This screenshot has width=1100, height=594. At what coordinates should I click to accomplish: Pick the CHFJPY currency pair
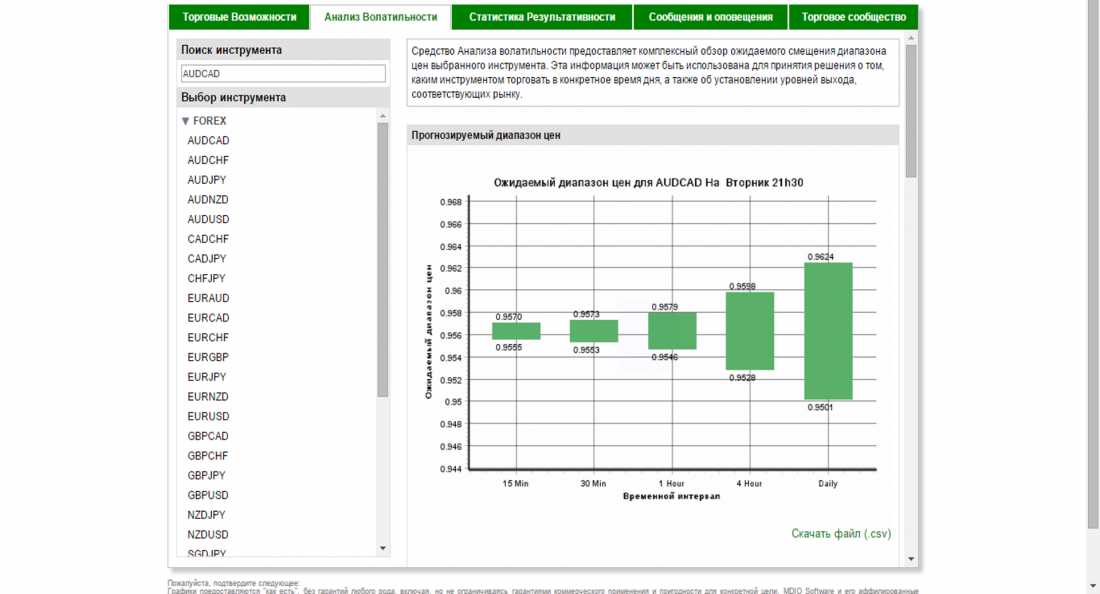click(206, 279)
